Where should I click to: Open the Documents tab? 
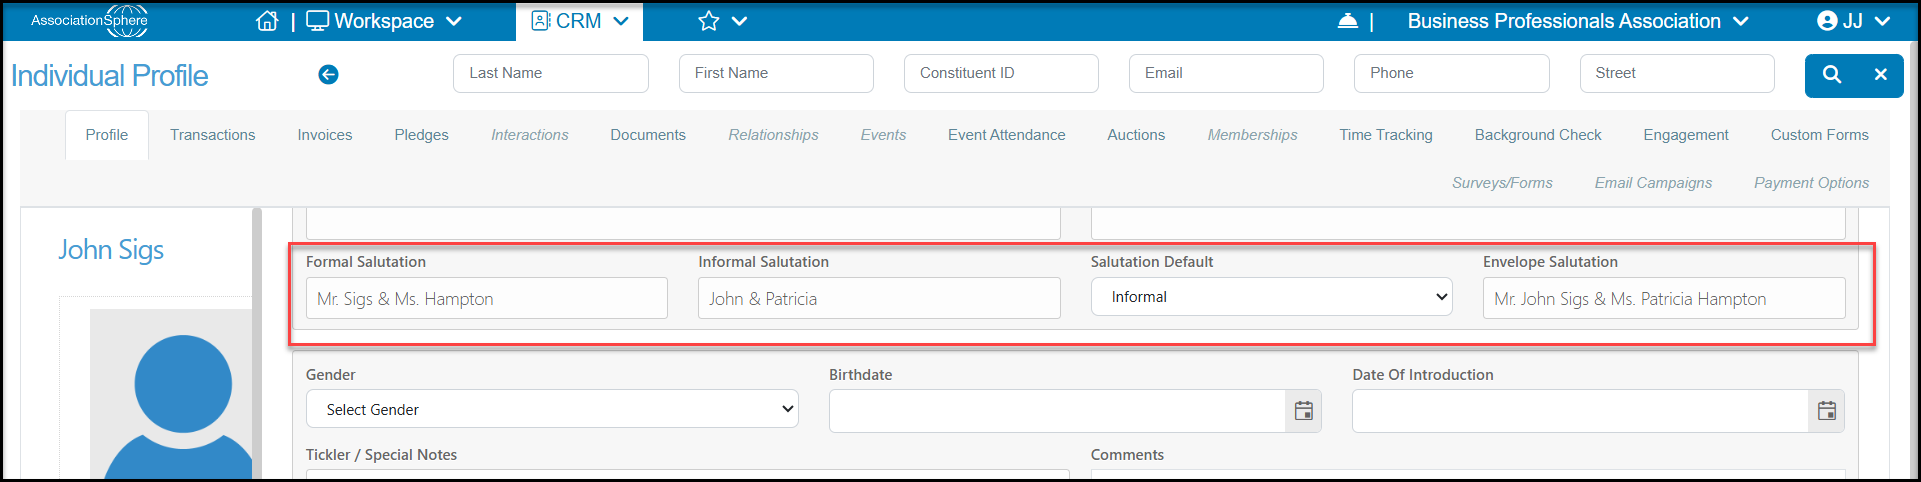(648, 135)
